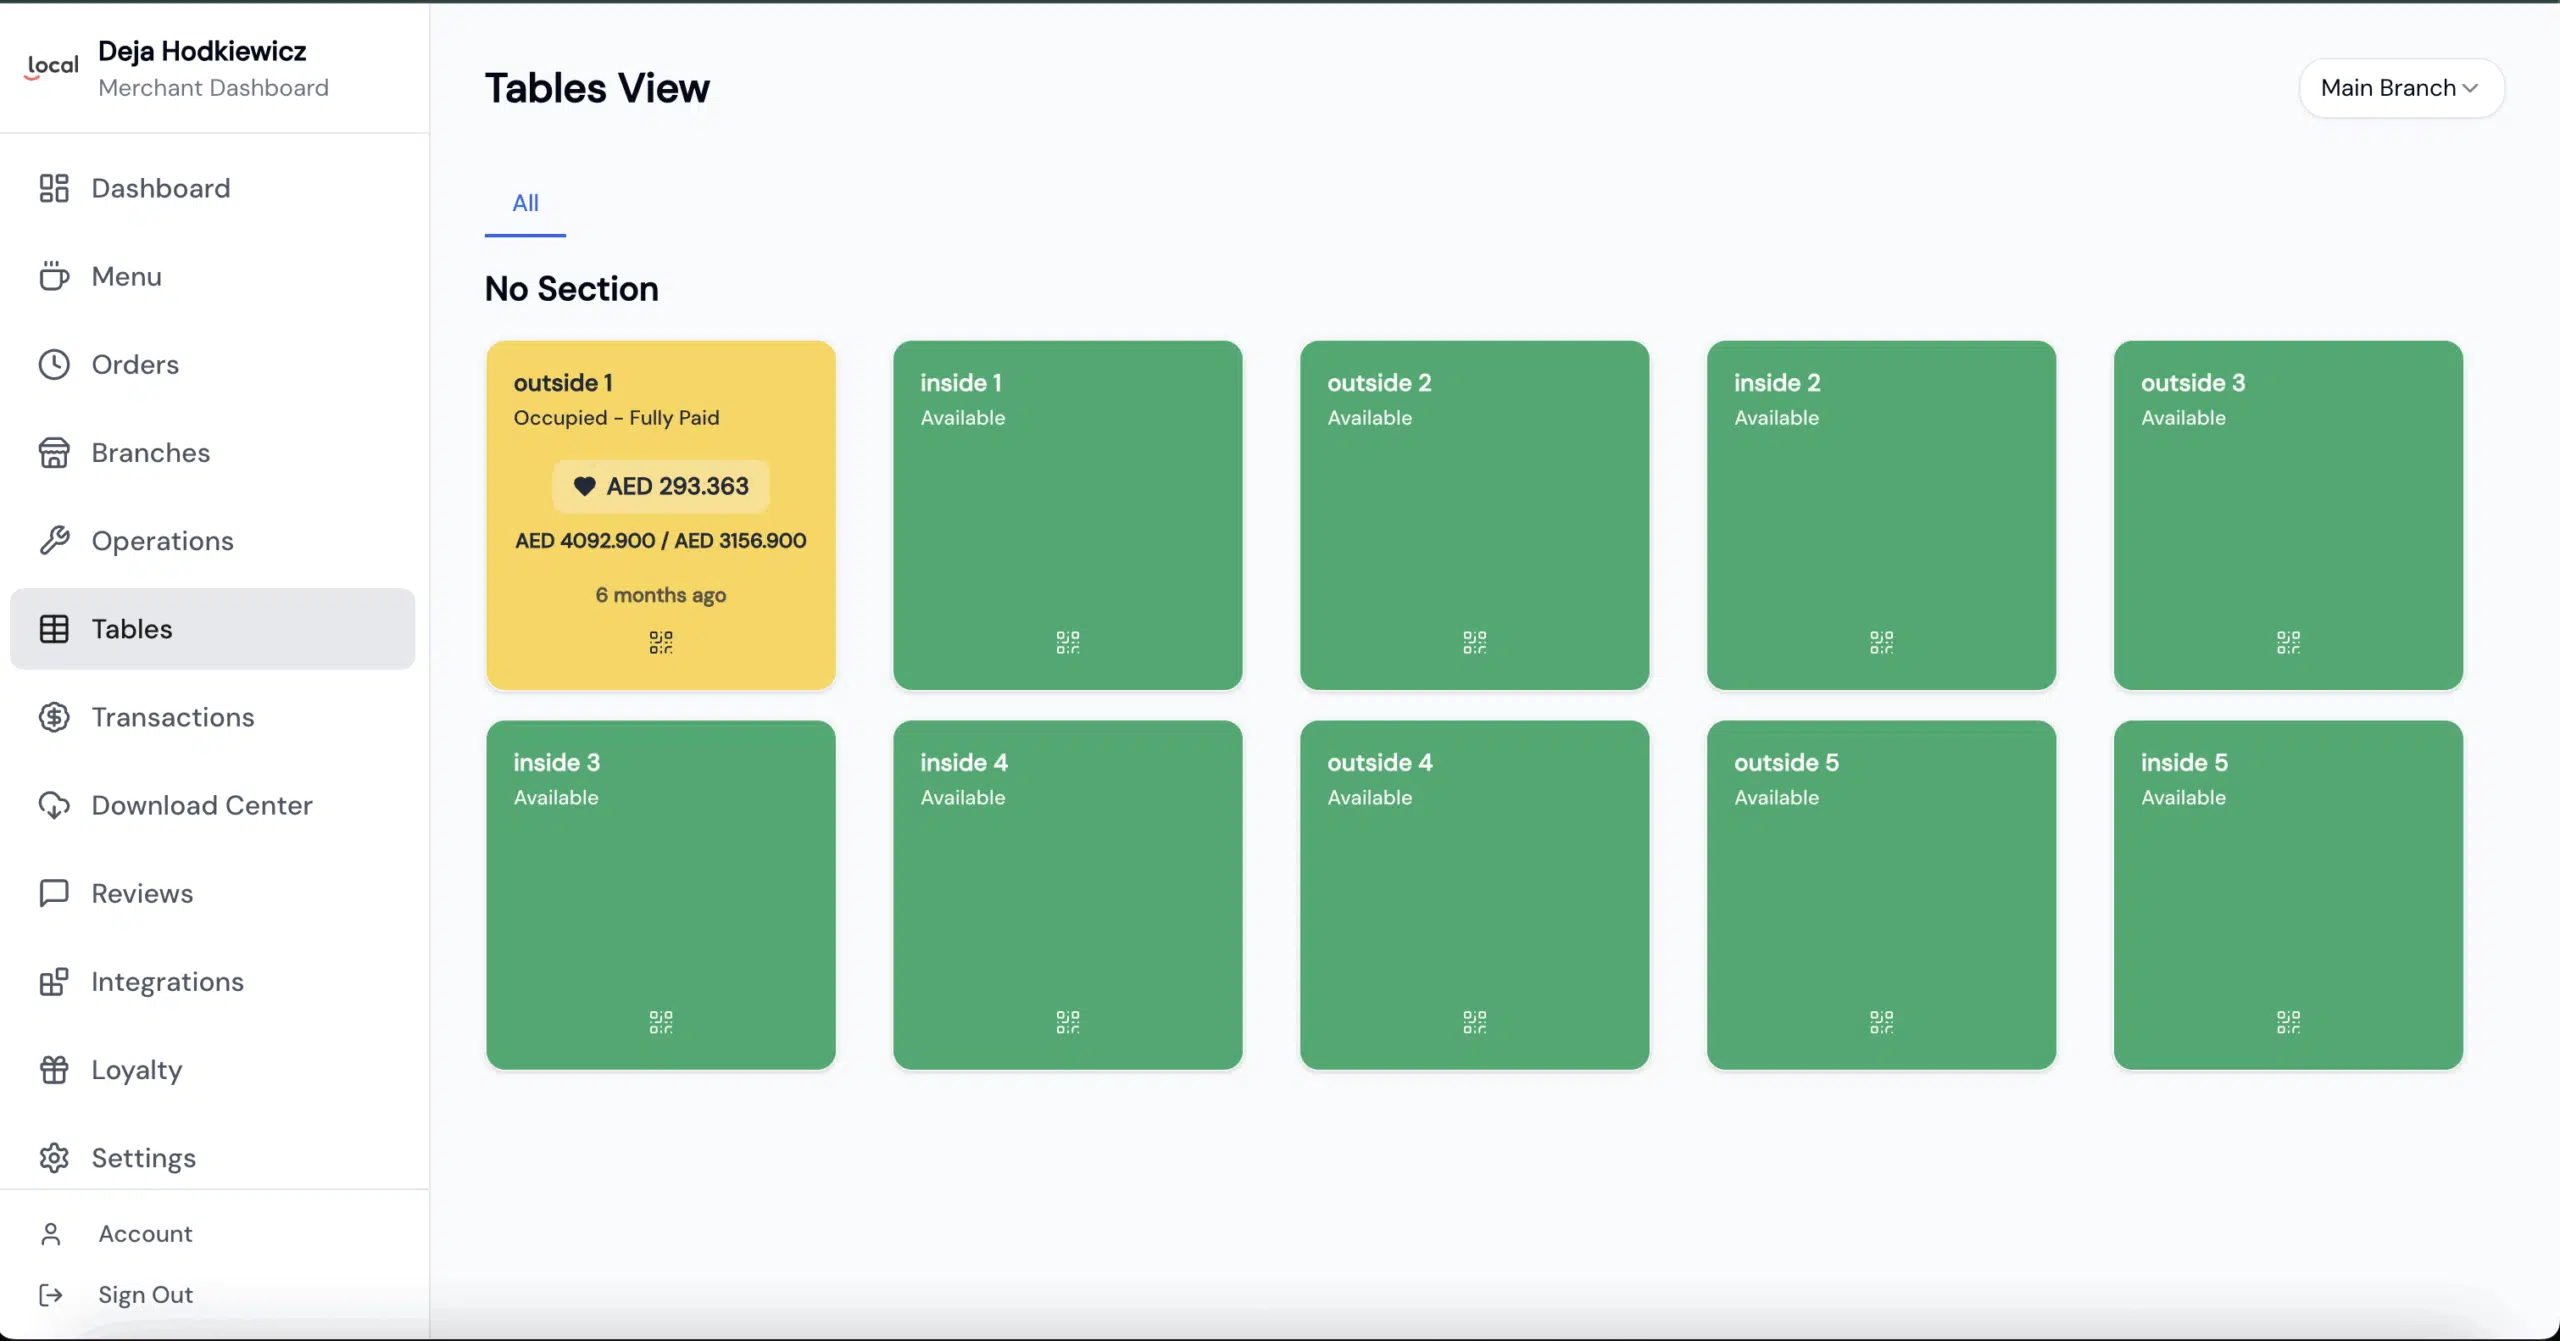Open the Settings gear icon
This screenshot has height=1341, width=2560.
tap(54, 1158)
